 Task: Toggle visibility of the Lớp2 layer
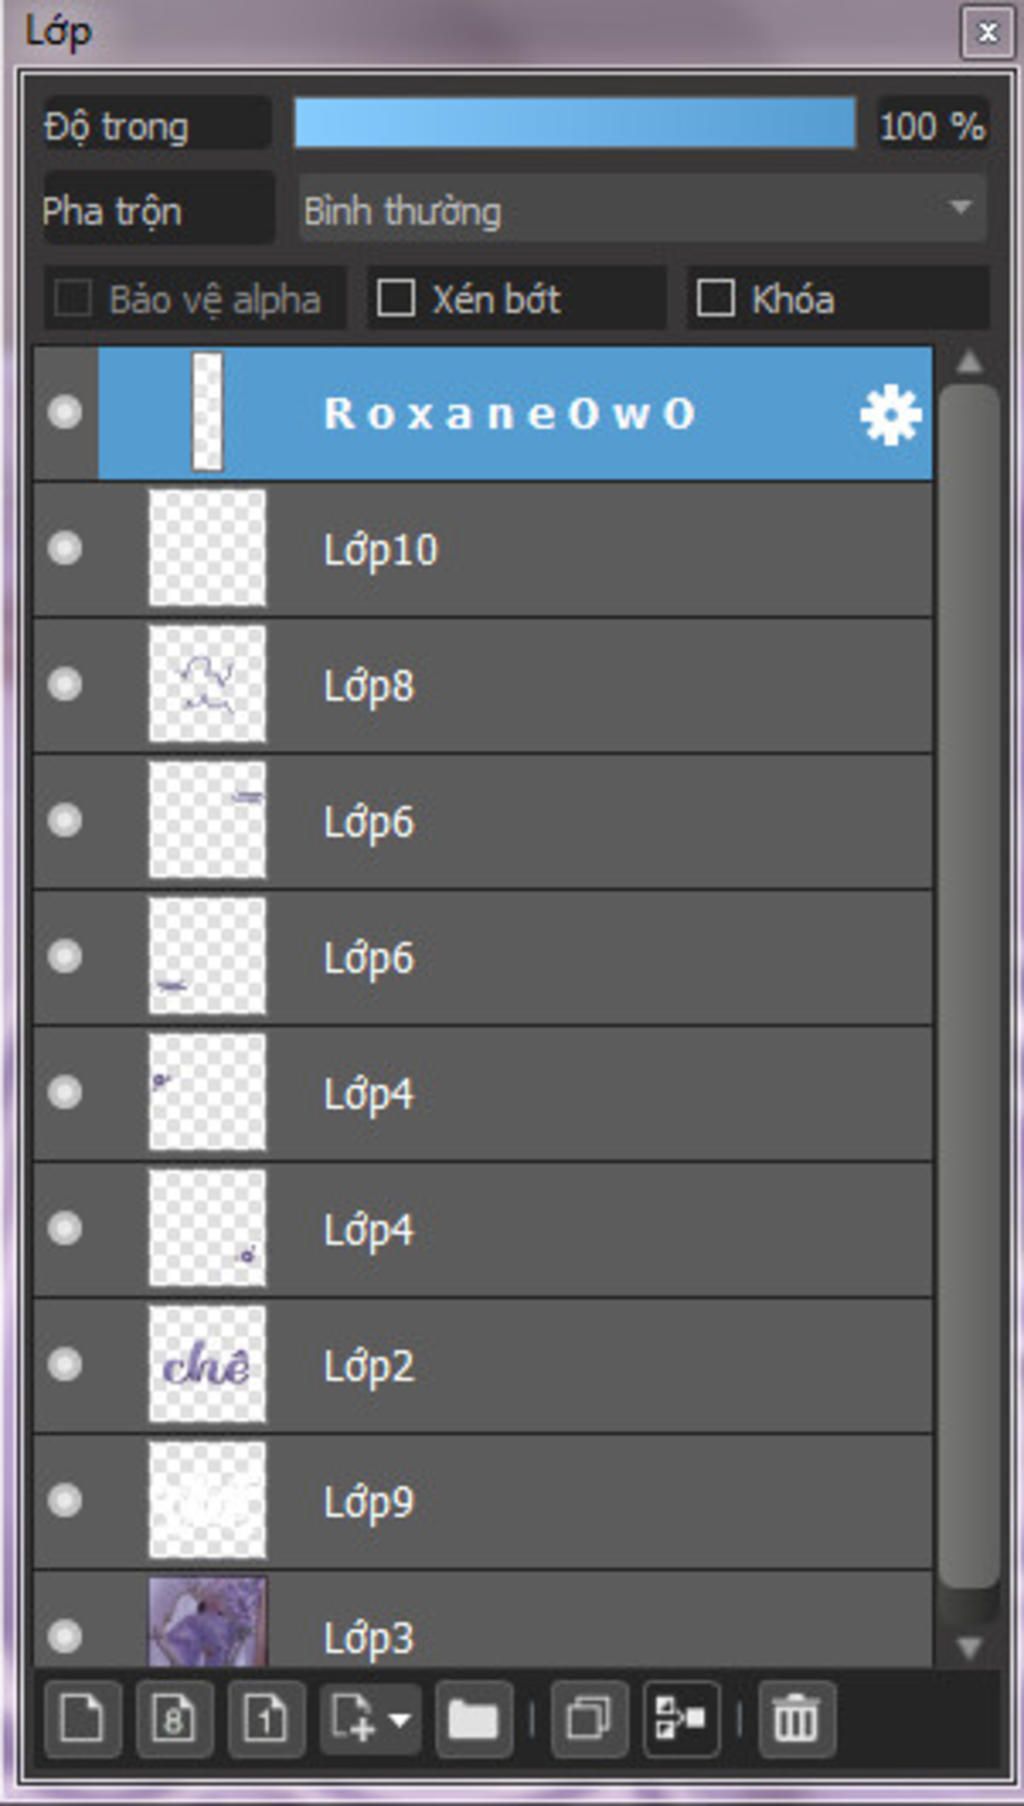[65, 1364]
